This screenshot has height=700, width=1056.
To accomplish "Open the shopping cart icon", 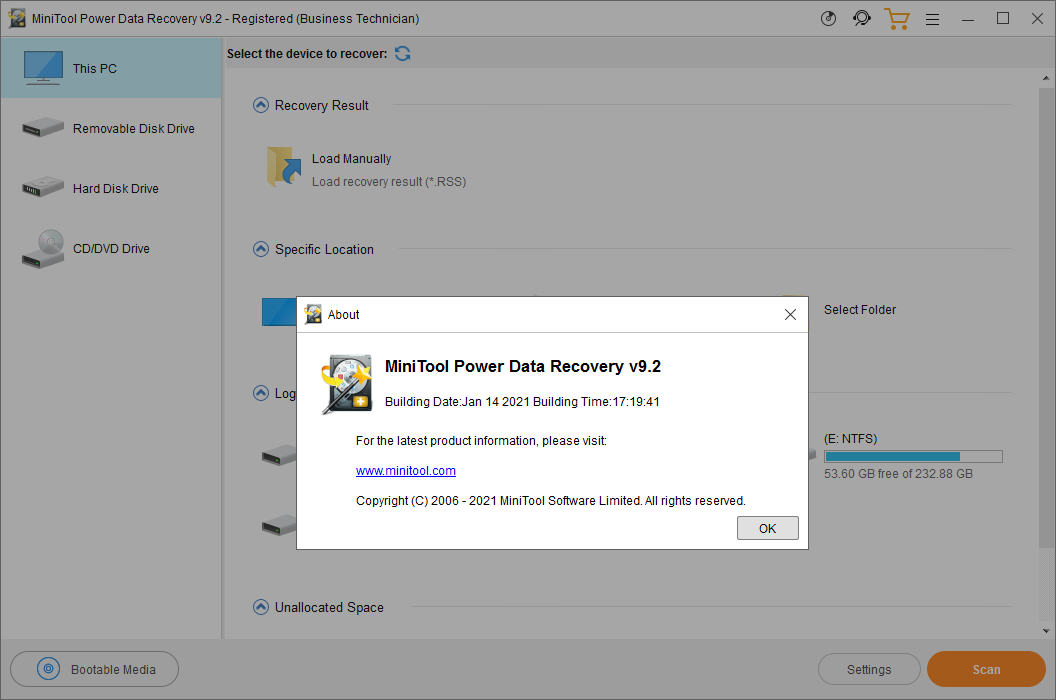I will [x=896, y=19].
